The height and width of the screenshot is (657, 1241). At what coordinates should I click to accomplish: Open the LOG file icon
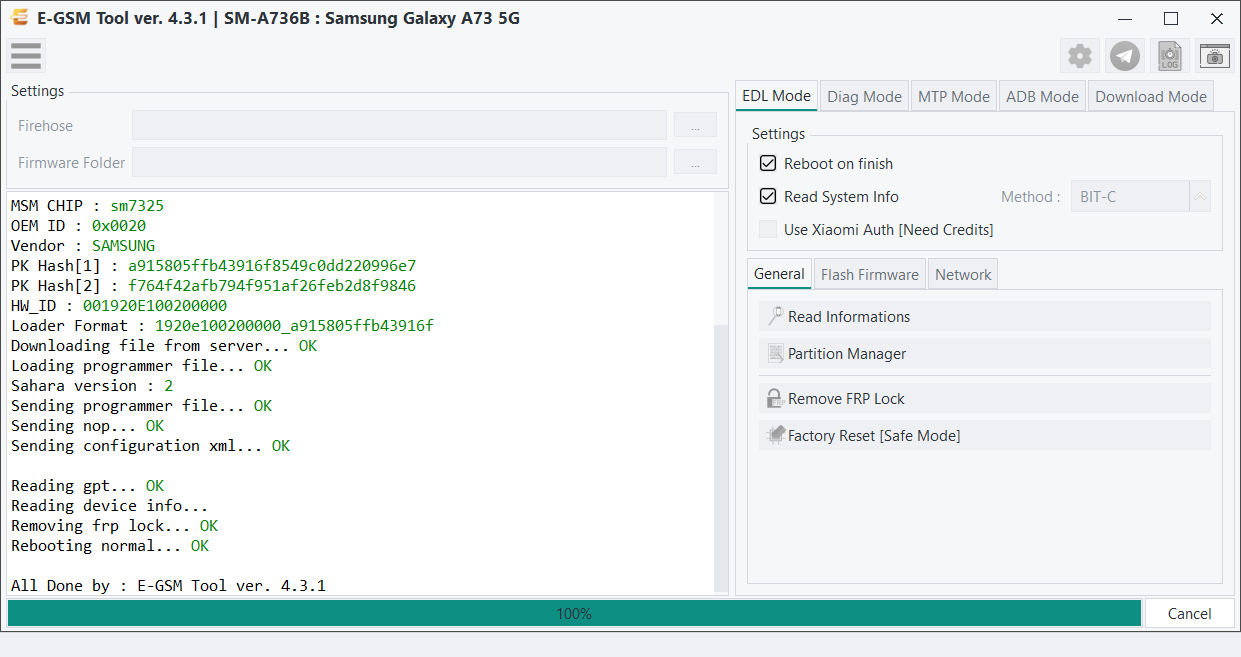point(1170,56)
